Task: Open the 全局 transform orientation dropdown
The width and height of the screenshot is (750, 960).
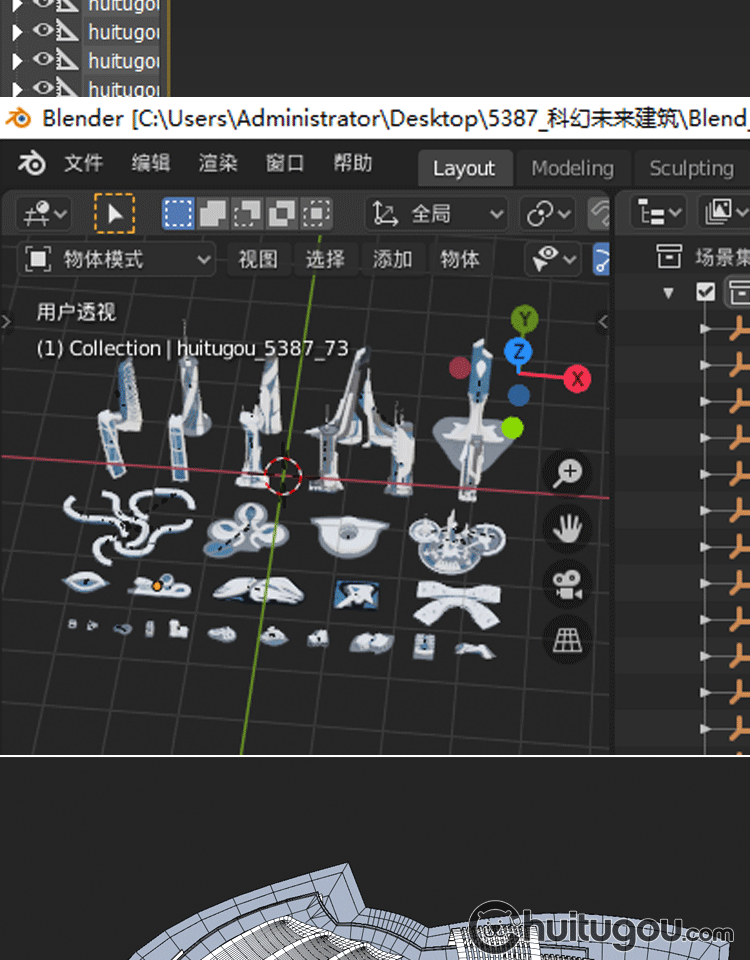Action: tap(438, 213)
